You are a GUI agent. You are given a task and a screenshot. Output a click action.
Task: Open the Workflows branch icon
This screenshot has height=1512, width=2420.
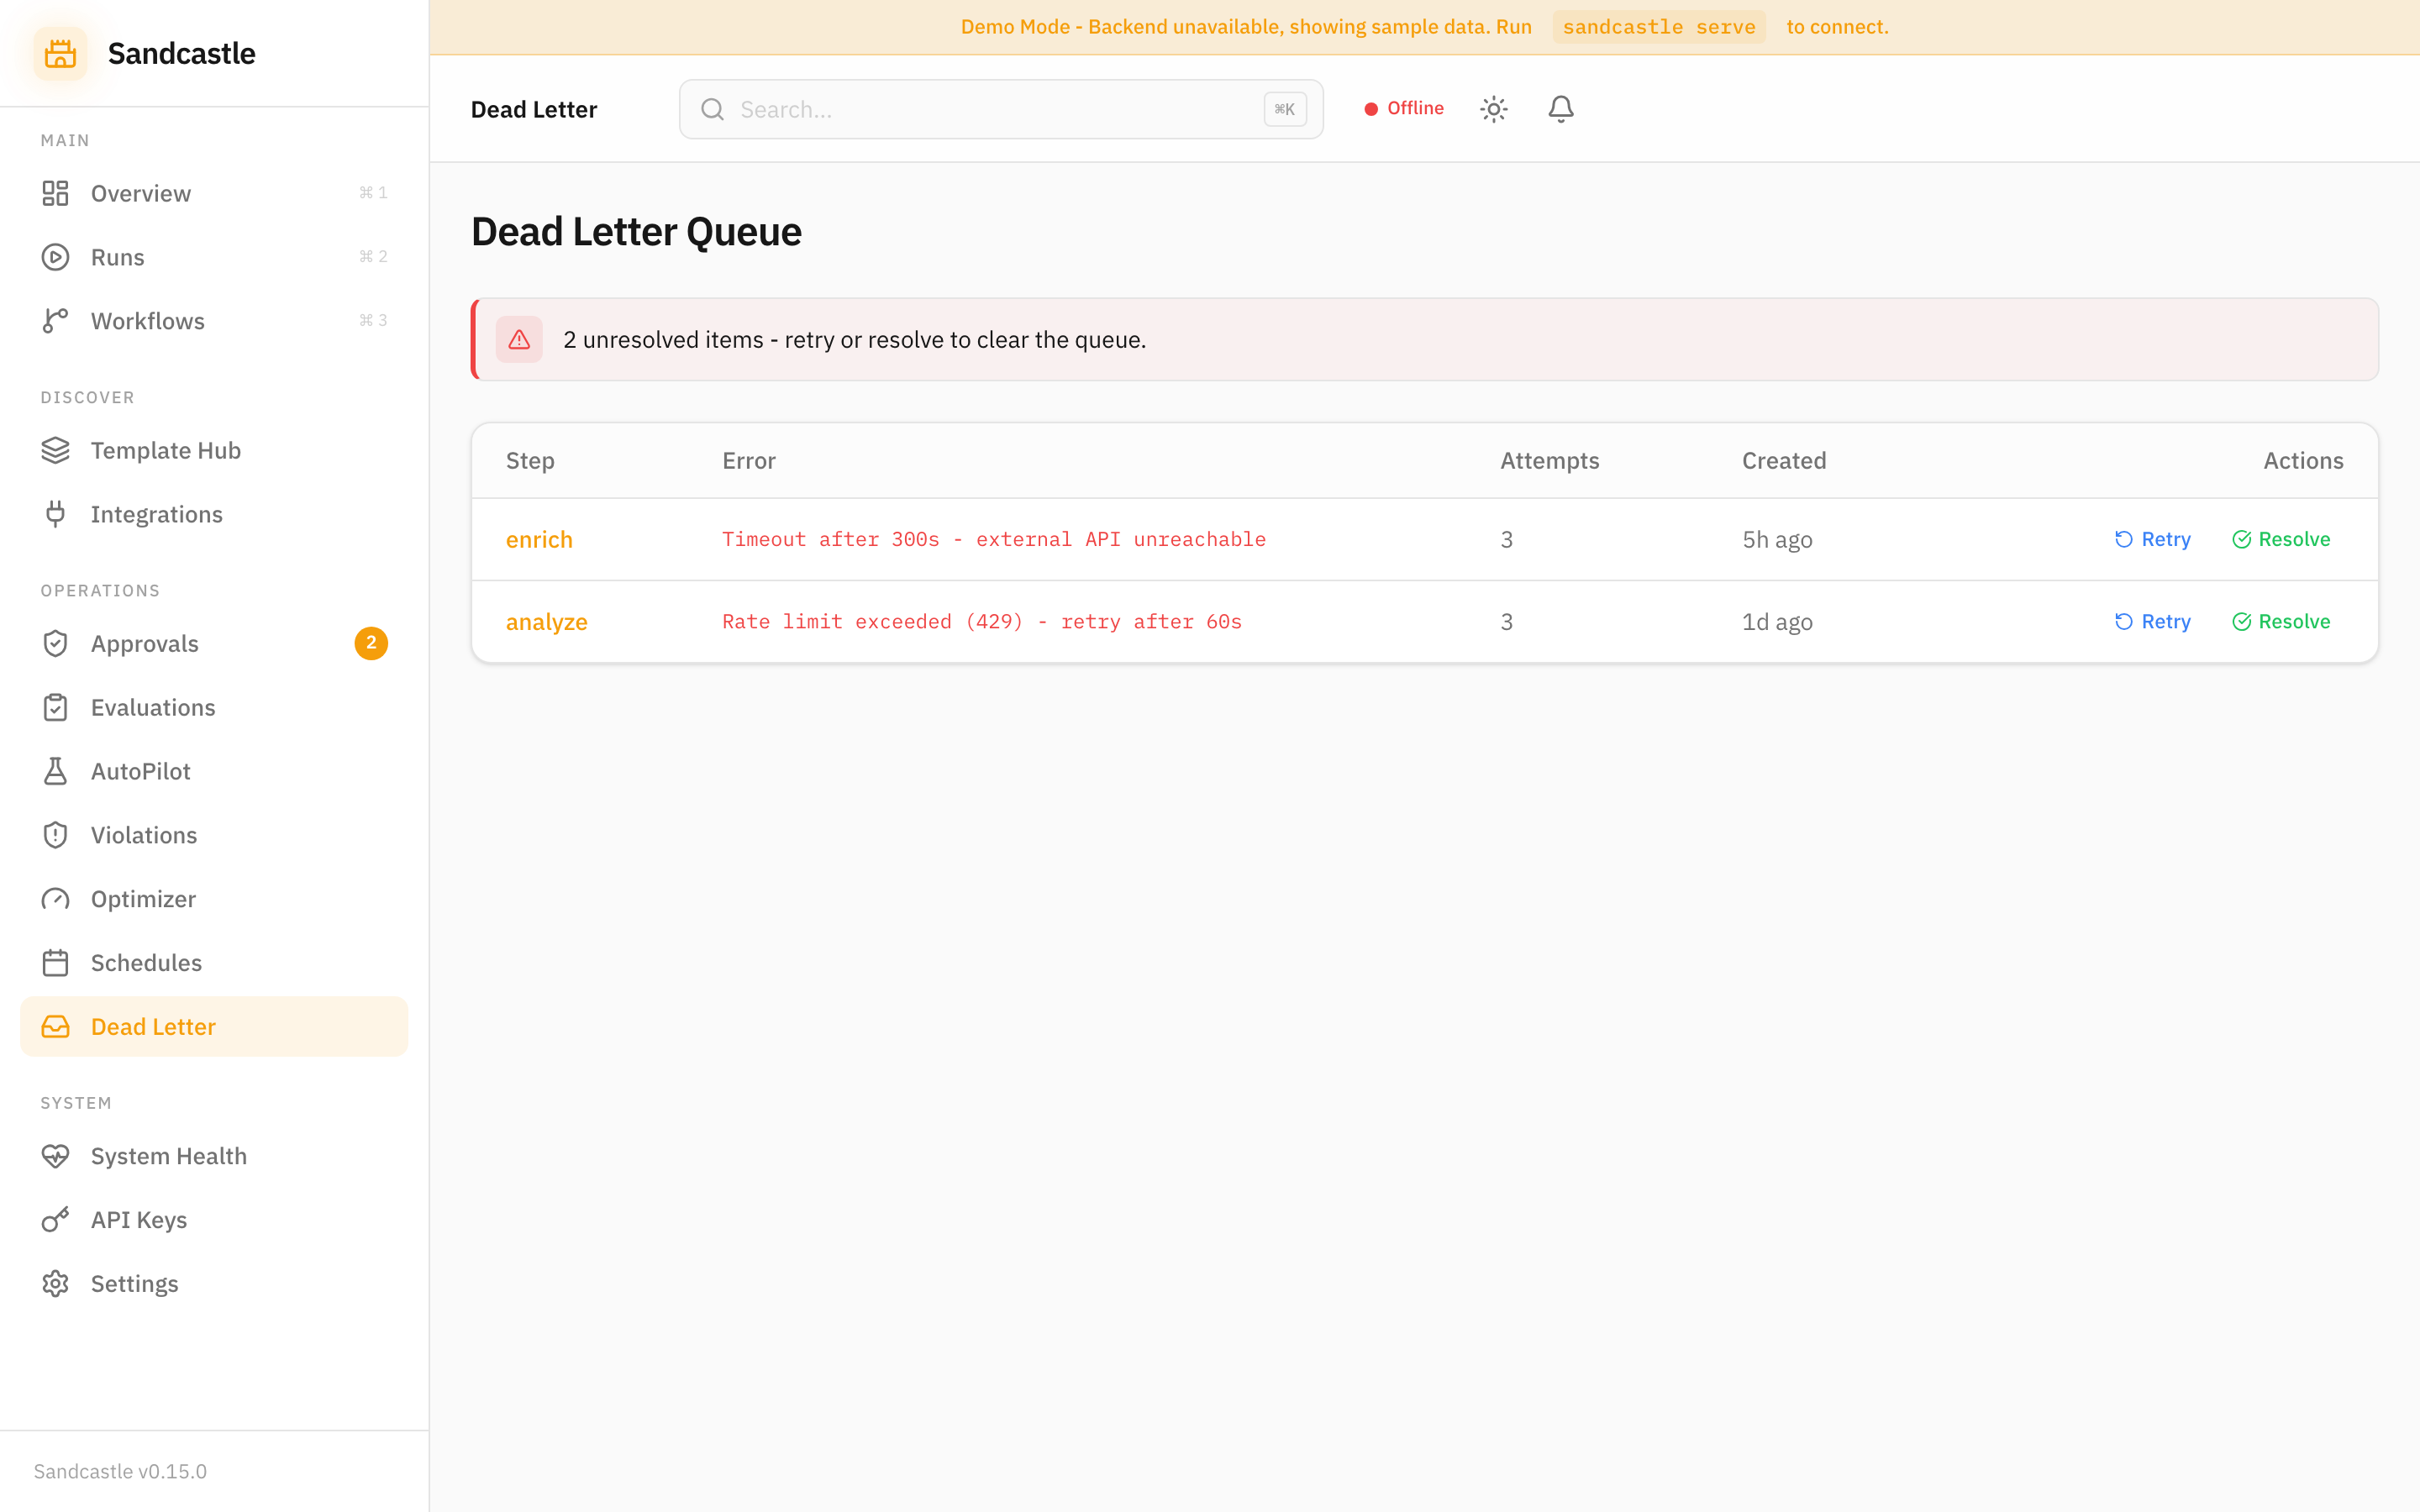coord(56,321)
